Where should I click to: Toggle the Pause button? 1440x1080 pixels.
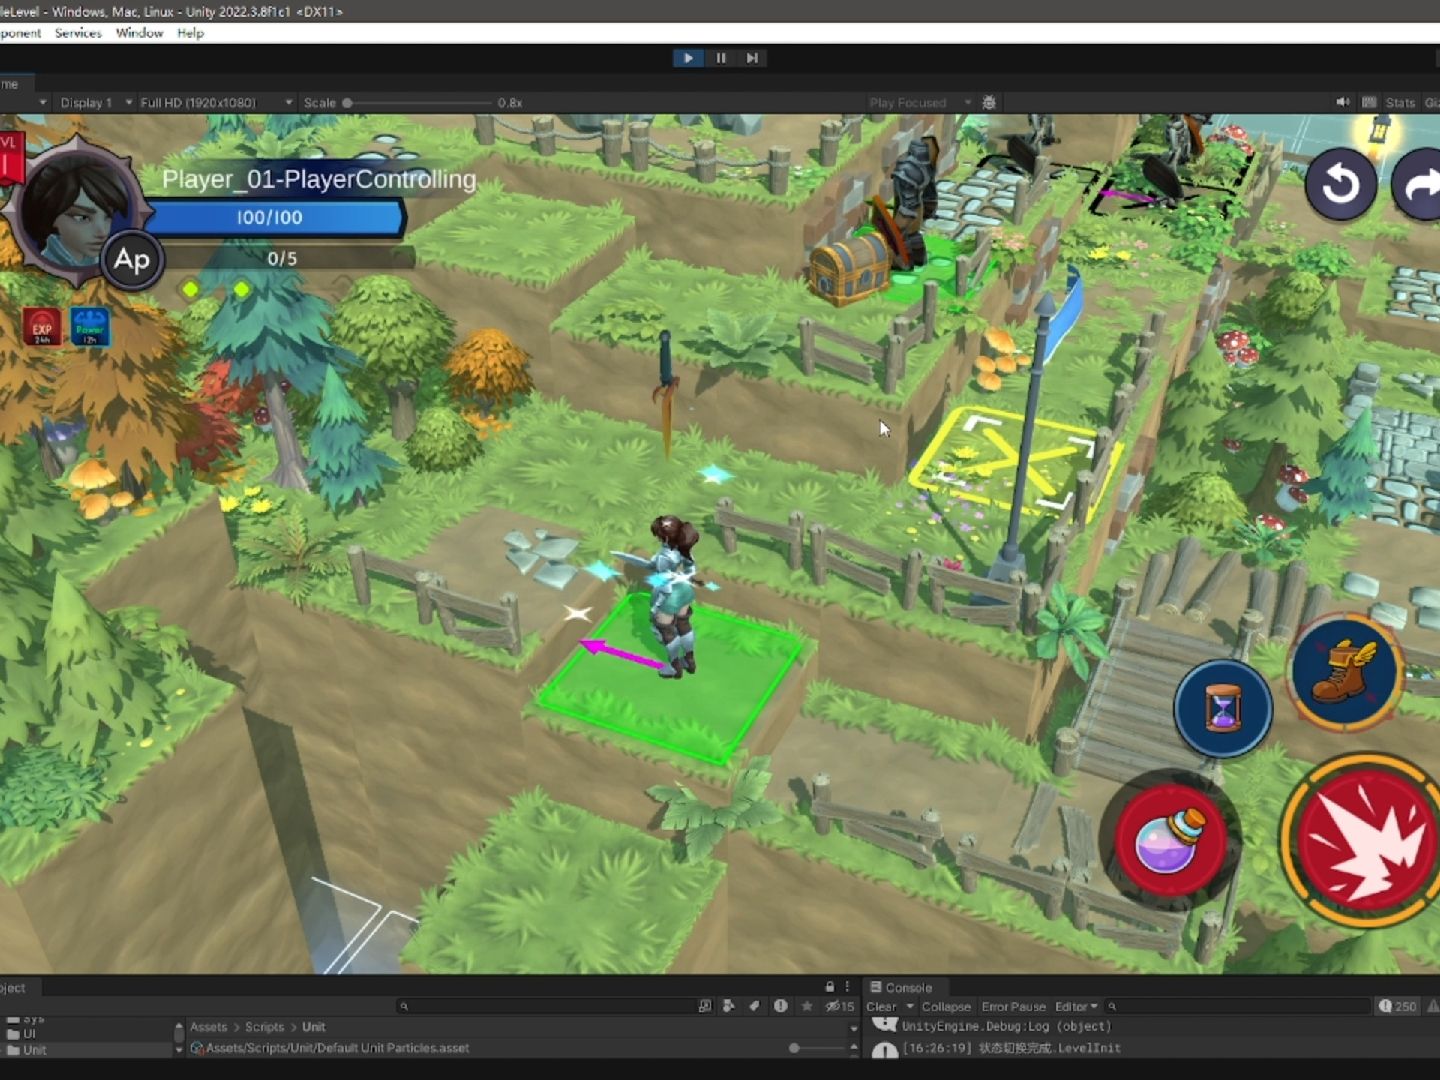click(x=720, y=58)
